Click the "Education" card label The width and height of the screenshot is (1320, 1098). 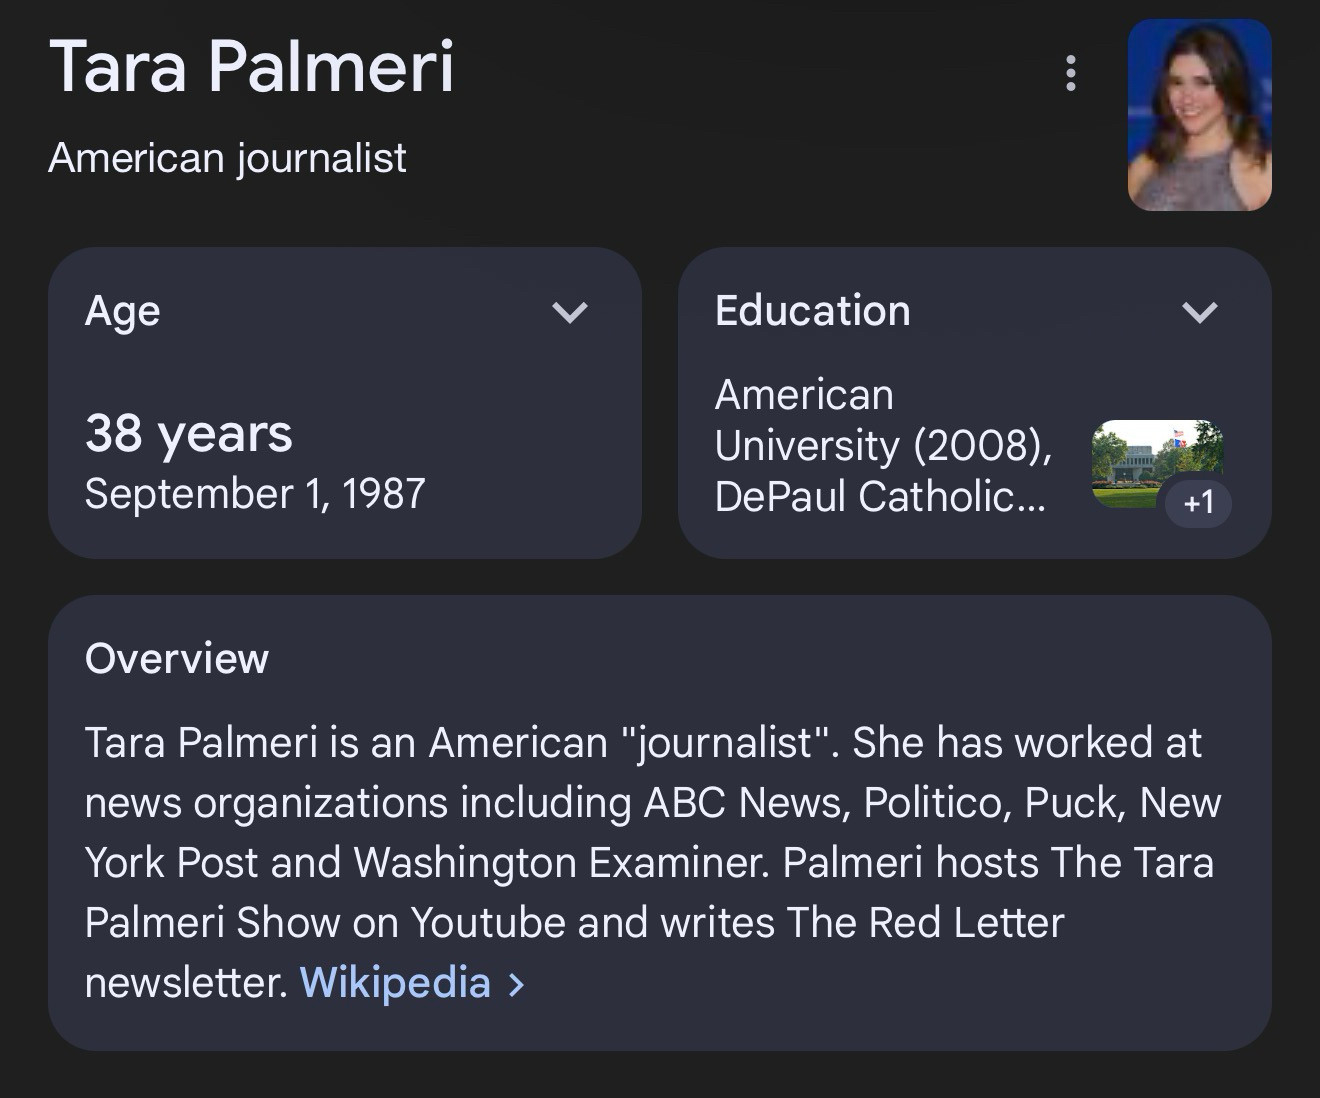point(812,311)
